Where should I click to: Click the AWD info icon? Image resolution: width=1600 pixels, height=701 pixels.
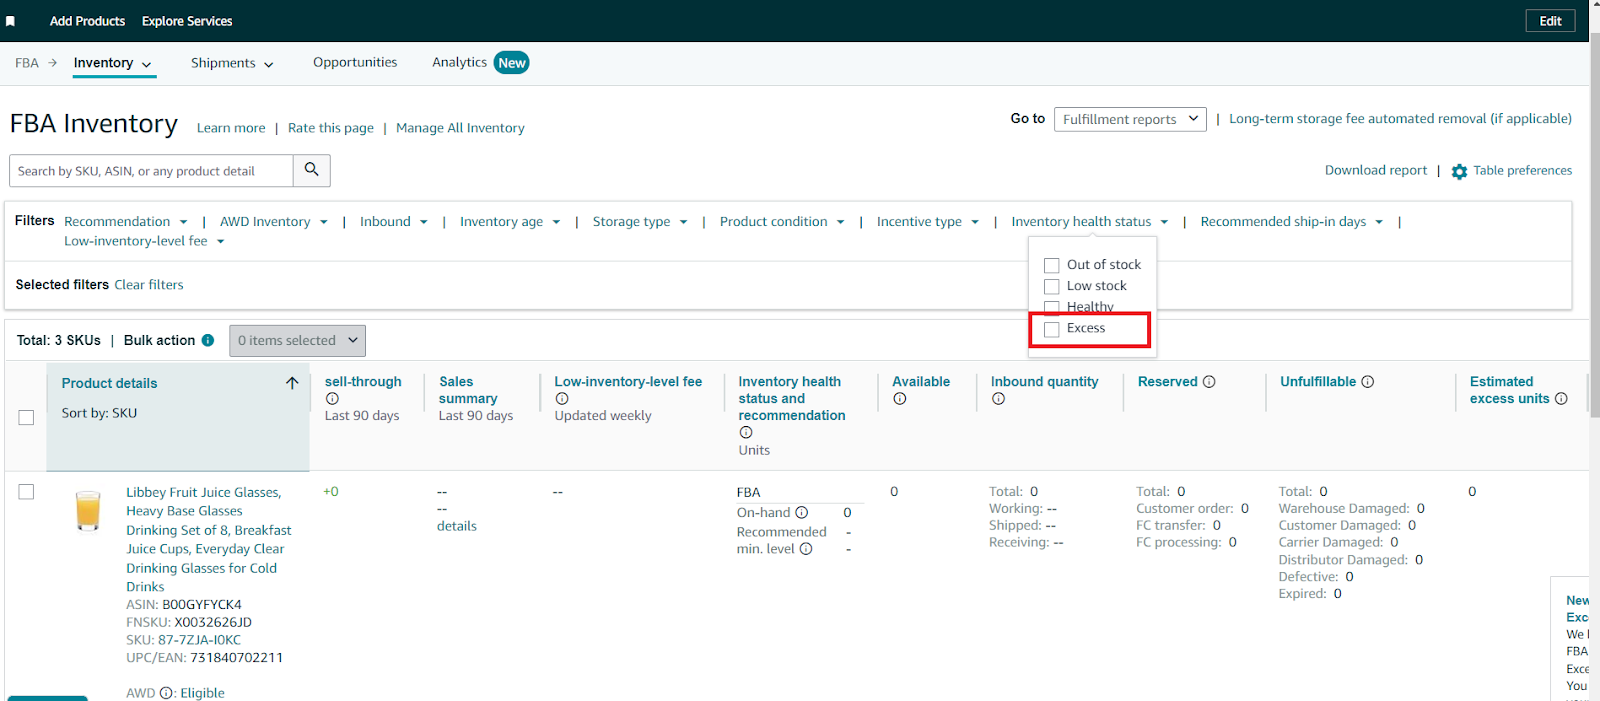[166, 693]
